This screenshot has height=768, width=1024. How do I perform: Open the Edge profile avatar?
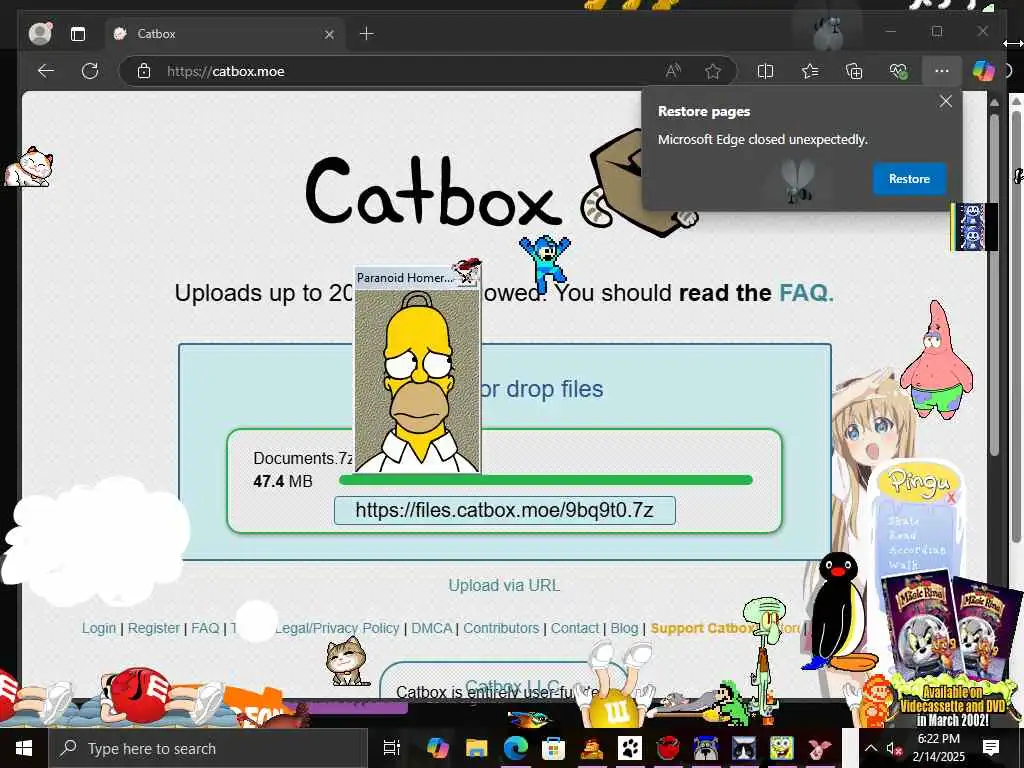(40, 33)
